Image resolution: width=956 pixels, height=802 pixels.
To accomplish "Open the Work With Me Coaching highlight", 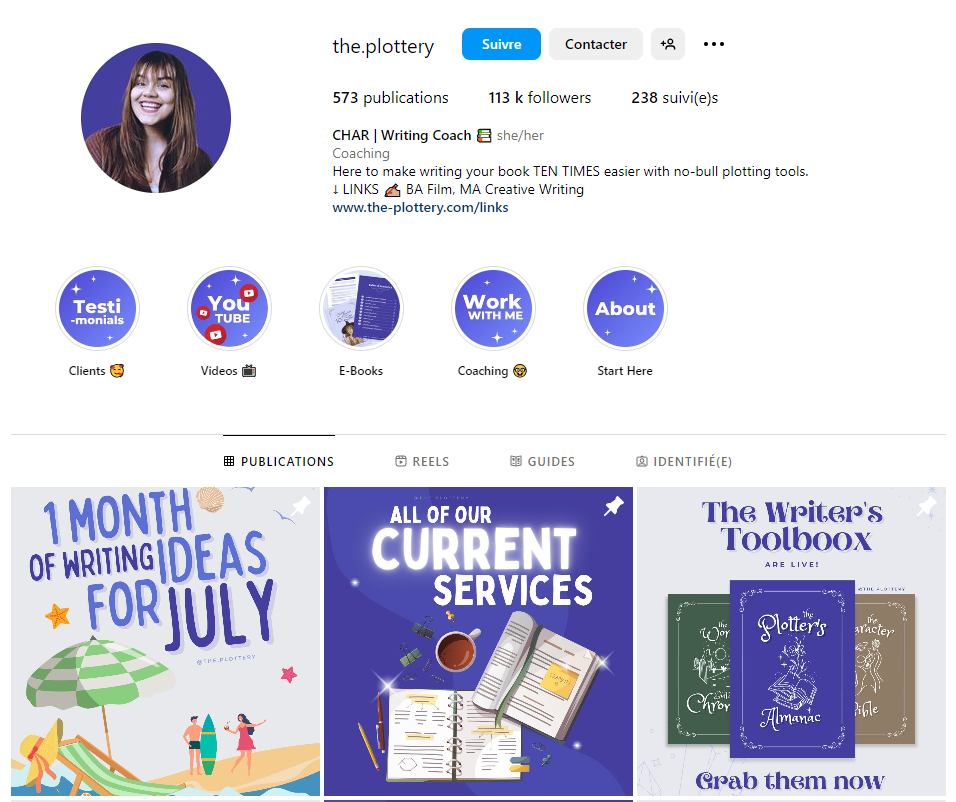I will coord(493,309).
